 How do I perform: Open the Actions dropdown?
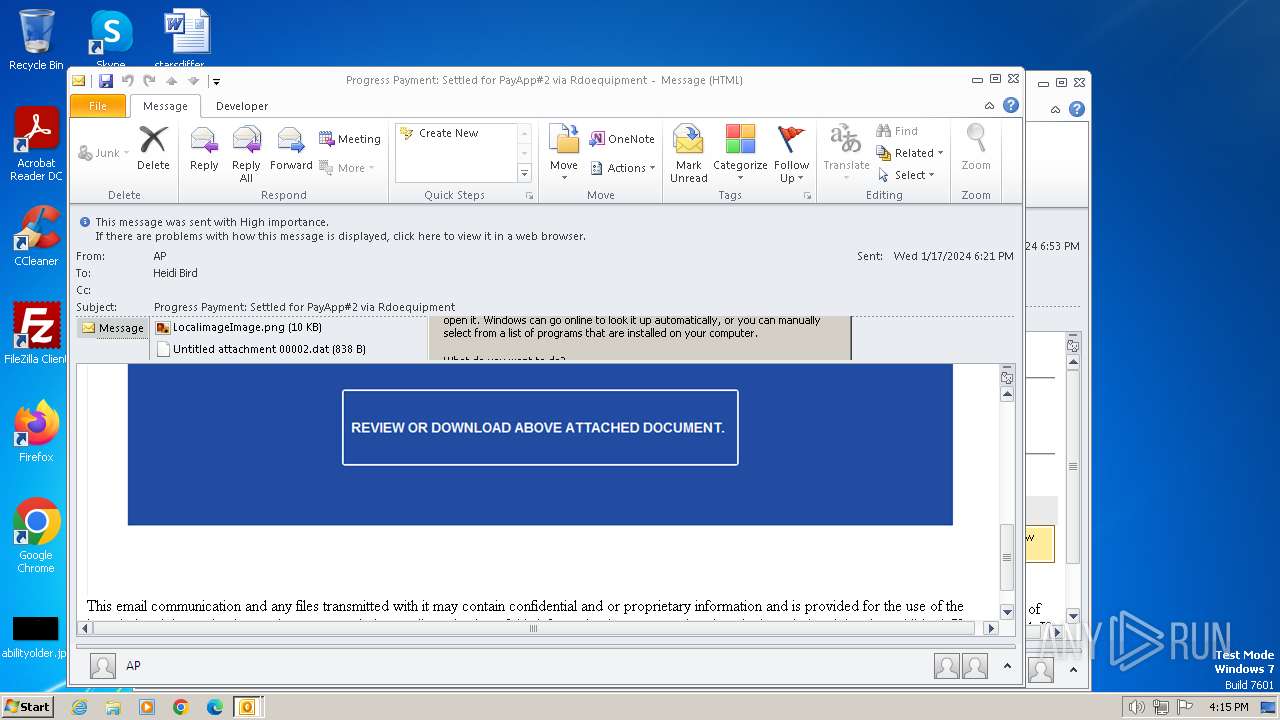click(x=622, y=168)
